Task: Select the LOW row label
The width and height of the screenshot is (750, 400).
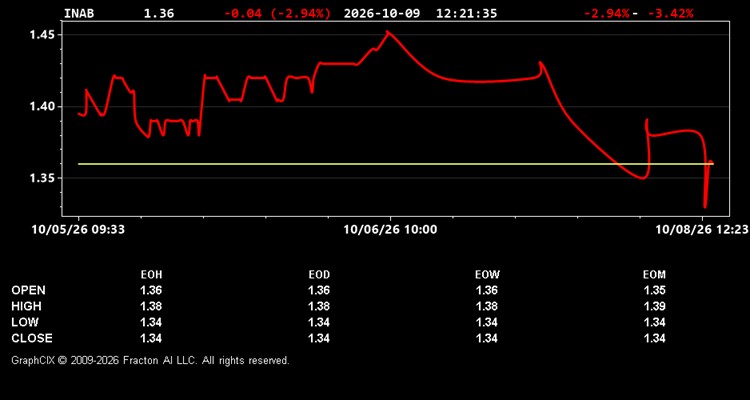Action: [25, 322]
